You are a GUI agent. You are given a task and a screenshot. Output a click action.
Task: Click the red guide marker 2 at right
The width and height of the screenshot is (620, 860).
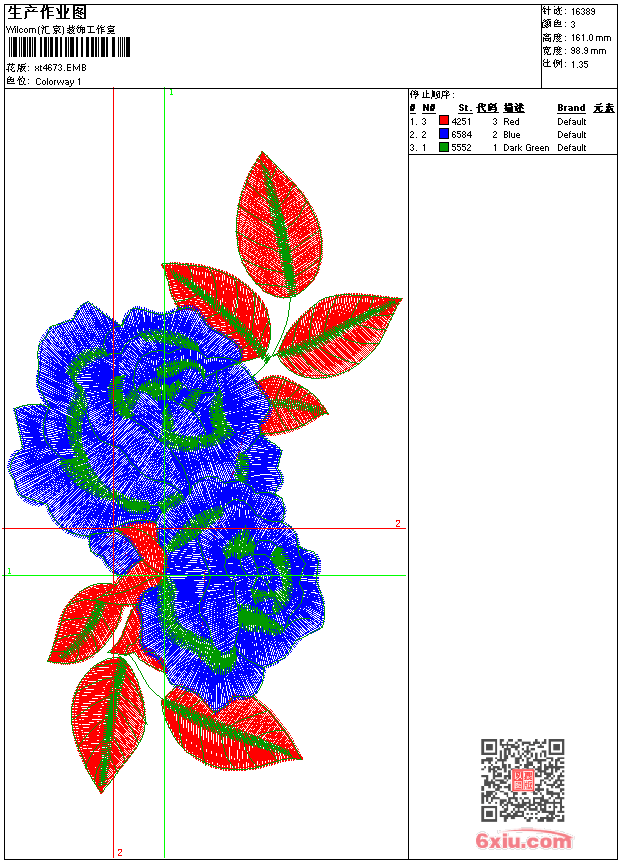[x=398, y=523]
